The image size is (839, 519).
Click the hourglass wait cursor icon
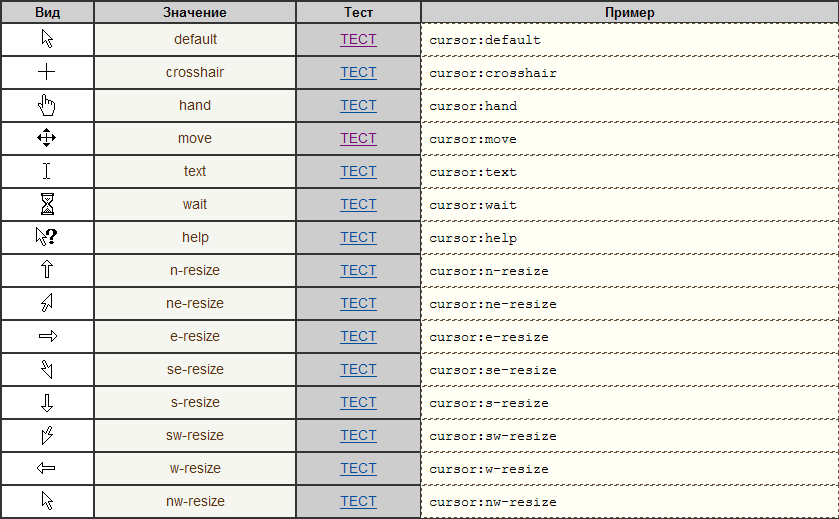[47, 204]
